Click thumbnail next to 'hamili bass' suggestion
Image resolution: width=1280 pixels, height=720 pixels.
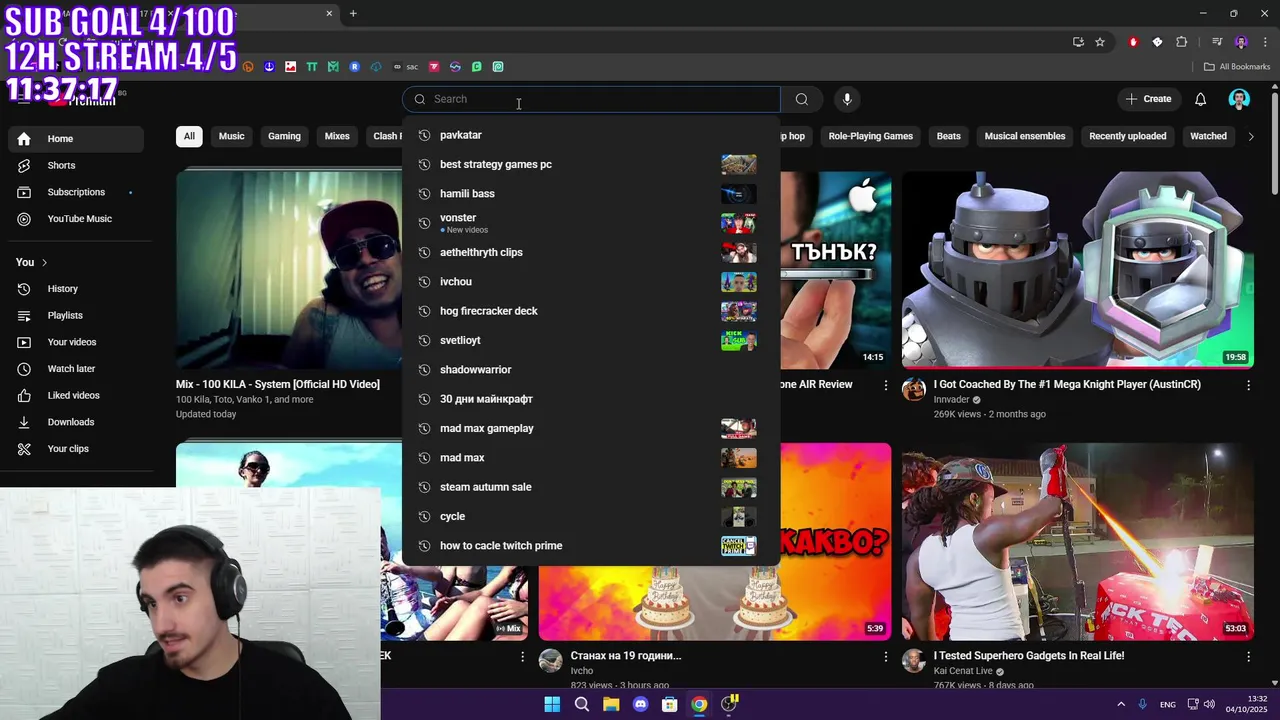pos(739,194)
